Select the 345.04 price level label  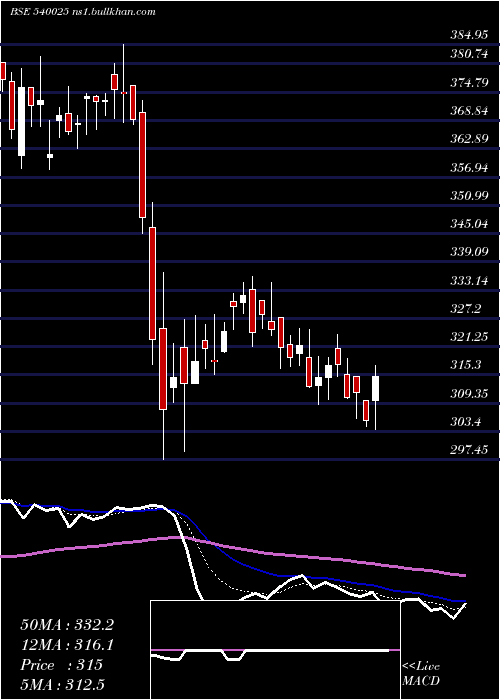pyautogui.click(x=469, y=224)
